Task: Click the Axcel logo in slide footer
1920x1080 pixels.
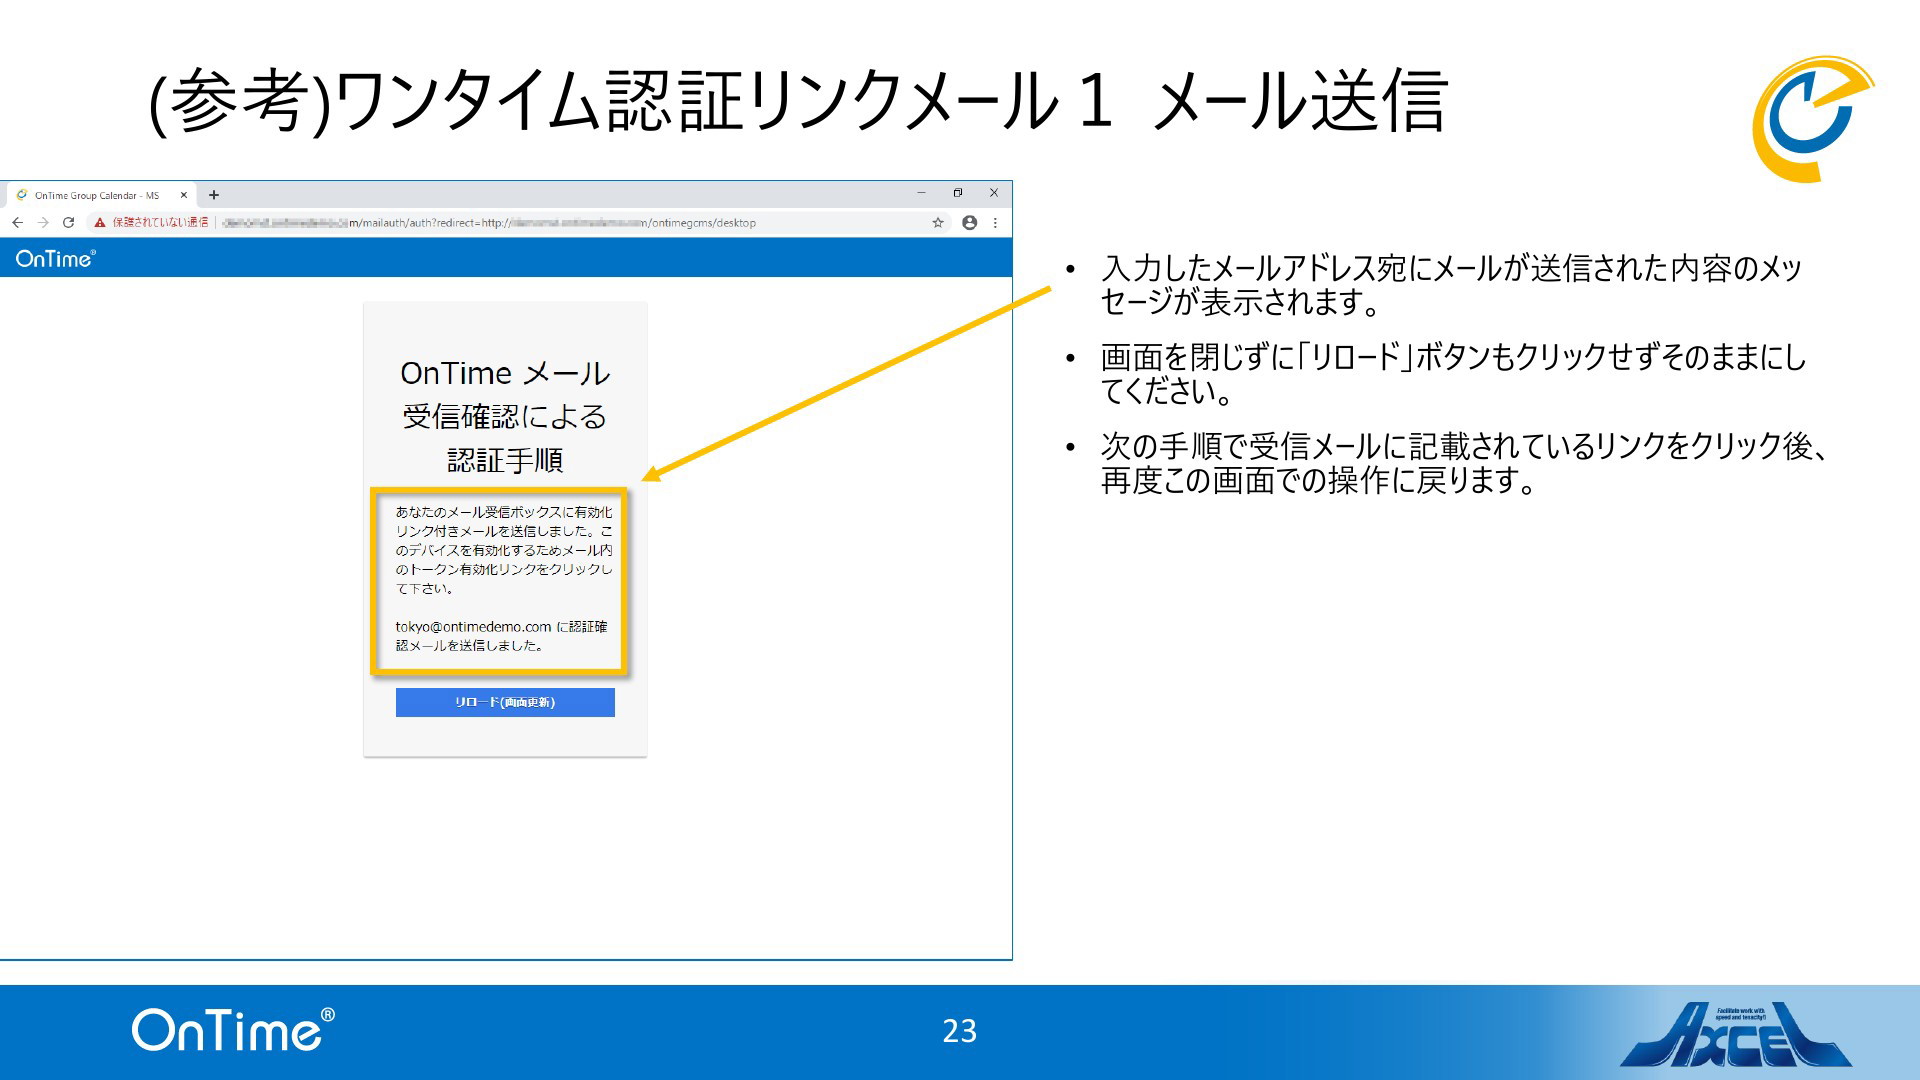Action: pyautogui.click(x=1736, y=1034)
